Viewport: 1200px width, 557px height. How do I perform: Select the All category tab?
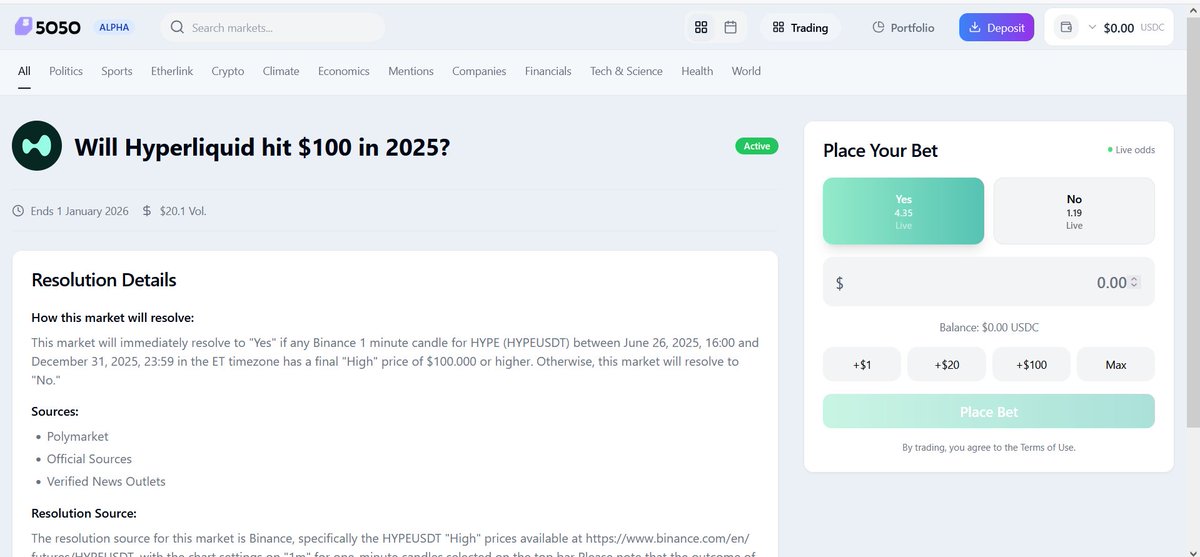click(24, 71)
